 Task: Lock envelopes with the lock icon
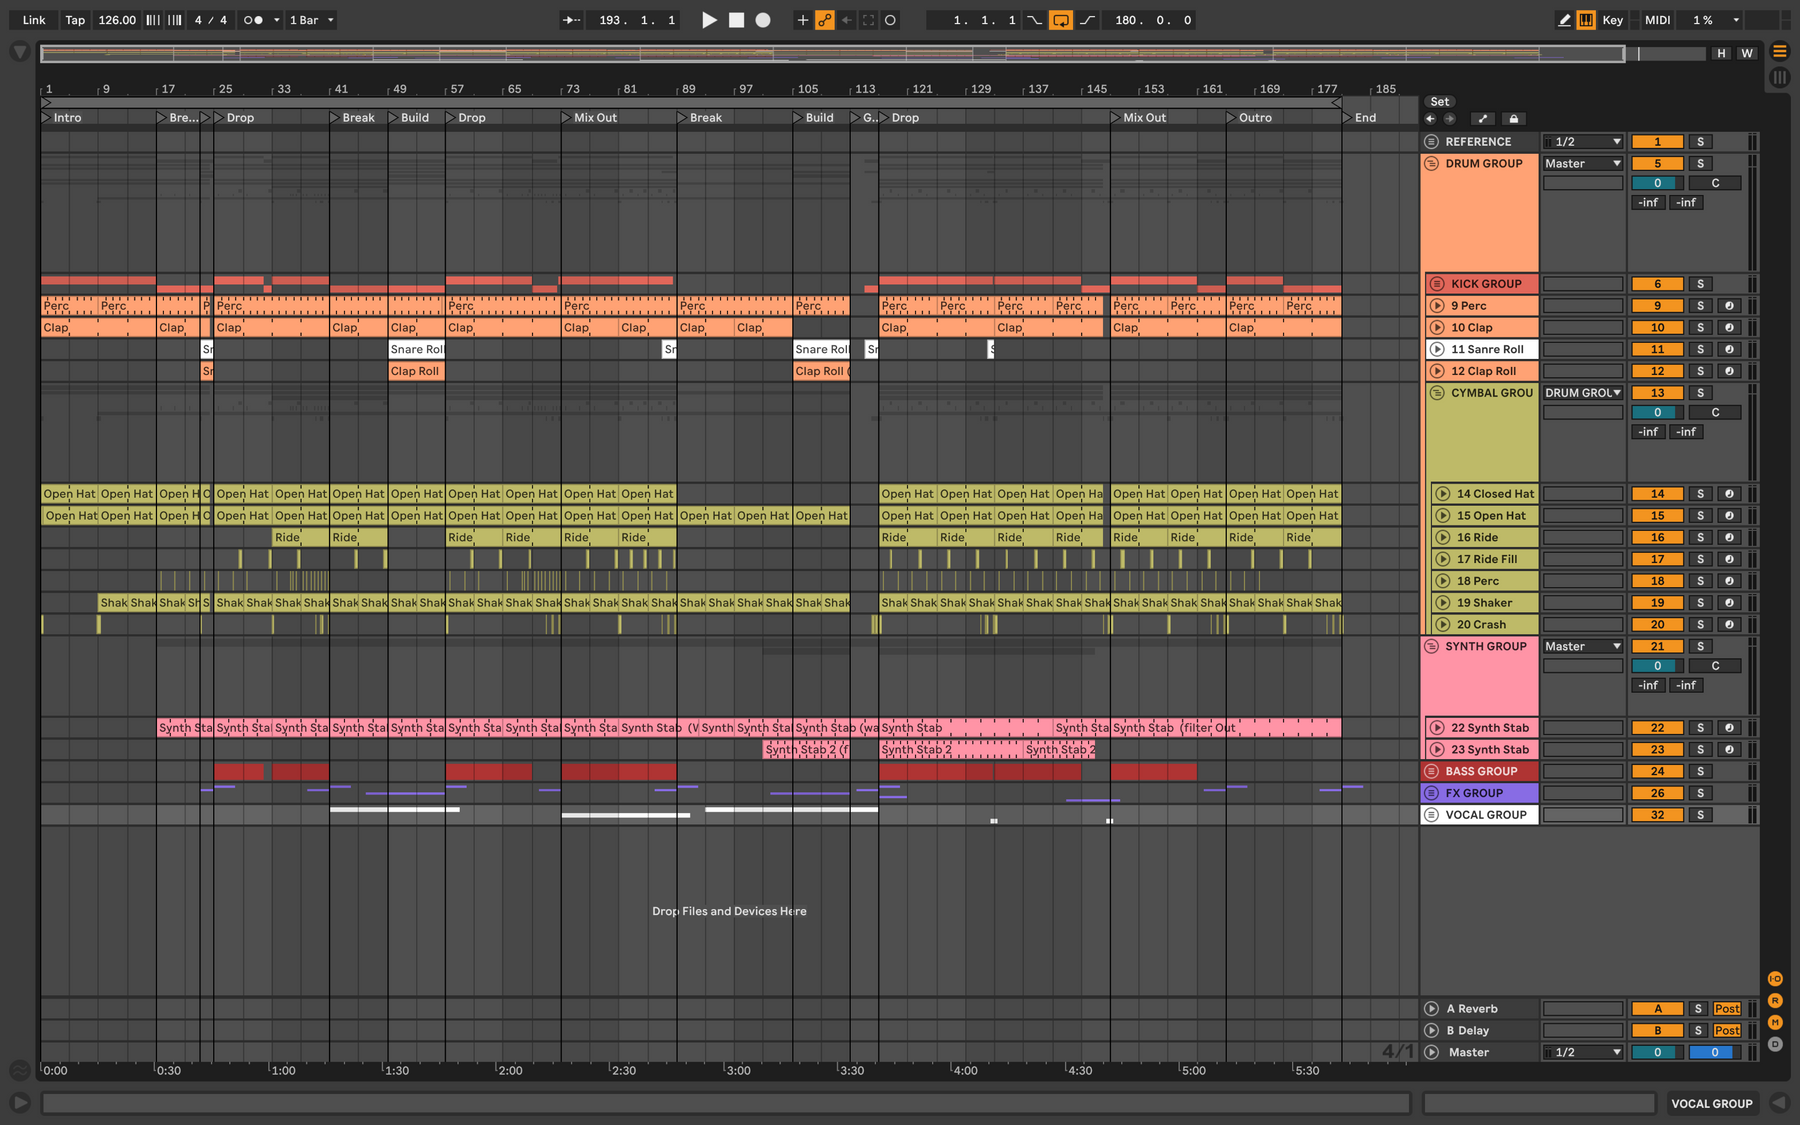(1514, 118)
